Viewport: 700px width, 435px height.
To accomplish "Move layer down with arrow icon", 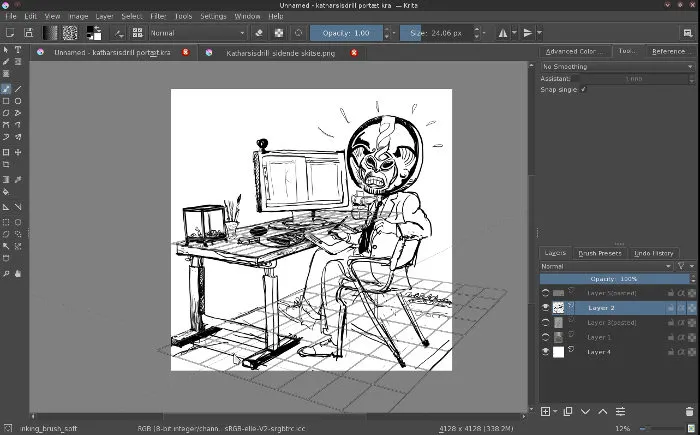I will (x=585, y=411).
